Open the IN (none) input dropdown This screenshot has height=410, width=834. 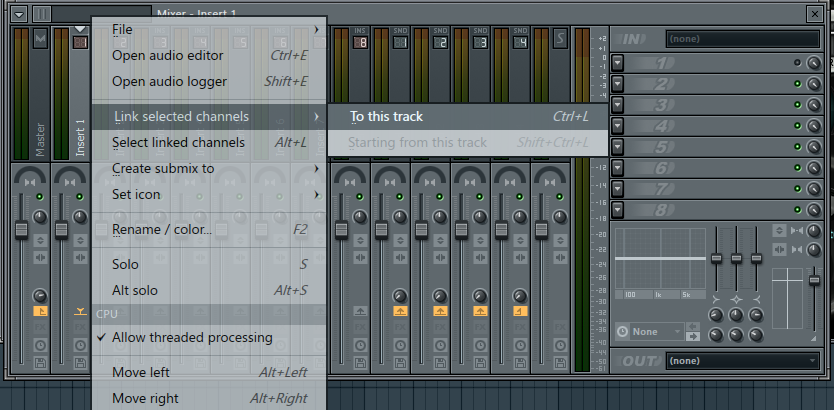pyautogui.click(x=743, y=39)
